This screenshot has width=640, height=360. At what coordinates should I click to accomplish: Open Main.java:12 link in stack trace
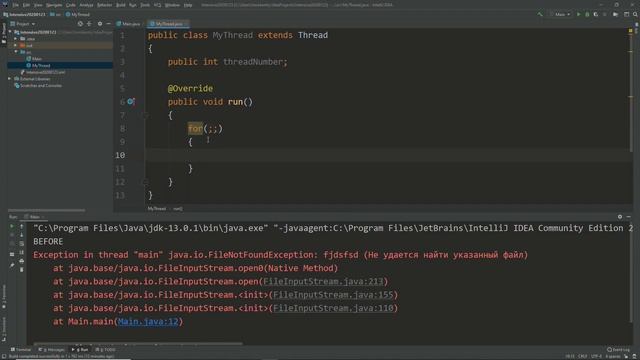click(x=148, y=322)
